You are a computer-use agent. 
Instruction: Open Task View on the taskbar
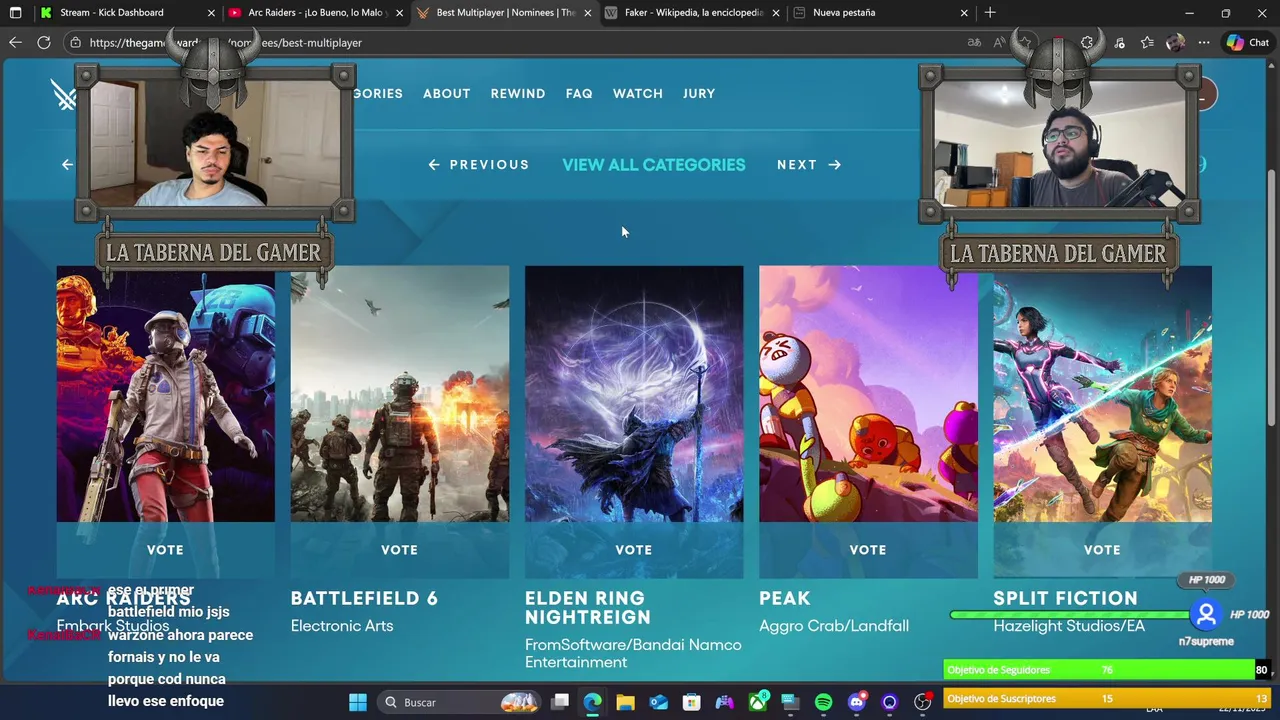pos(560,702)
